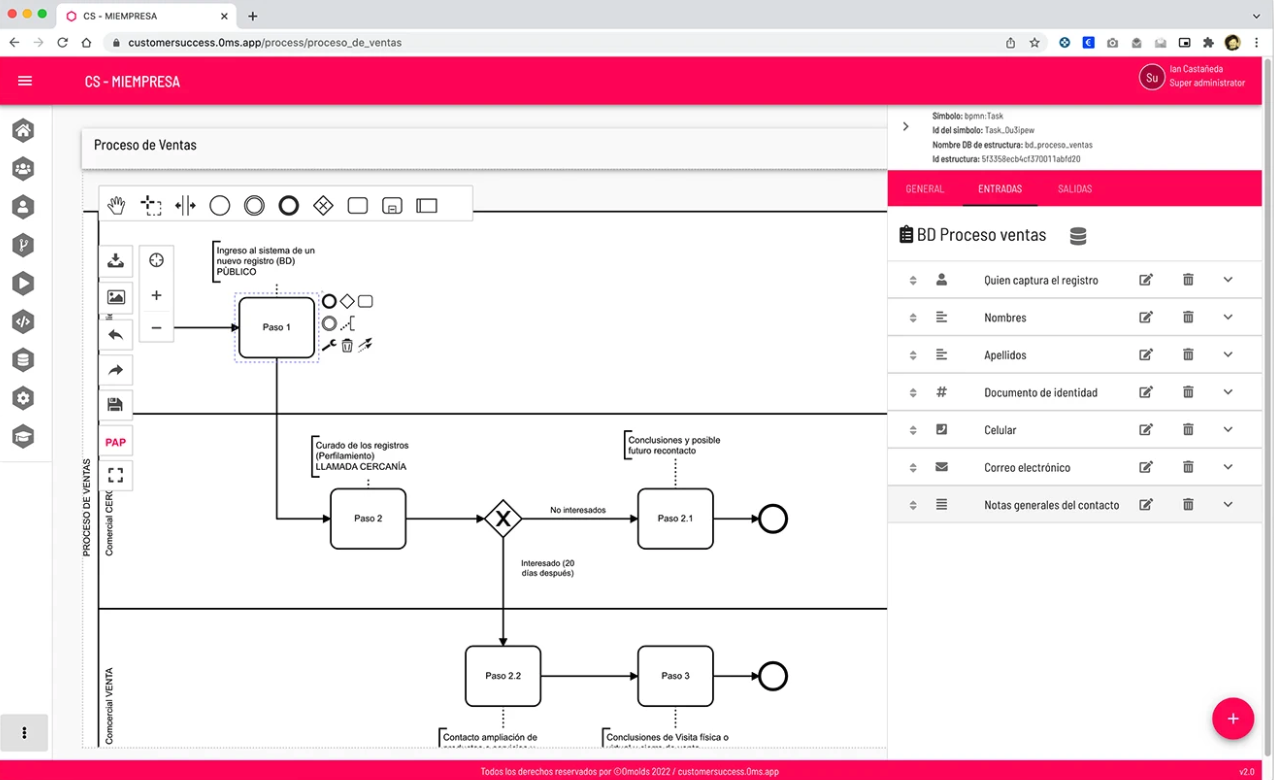The image size is (1274, 780).
Task: Switch to the GENERAL tab
Action: click(924, 189)
